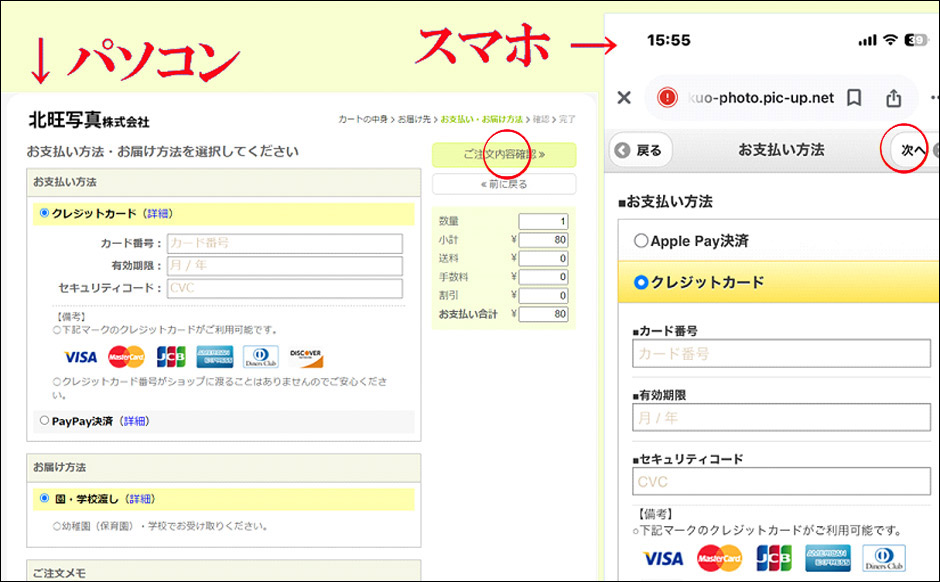Tap 次へ button on mobile header
Viewport: 940px width, 582px height.
(908, 150)
